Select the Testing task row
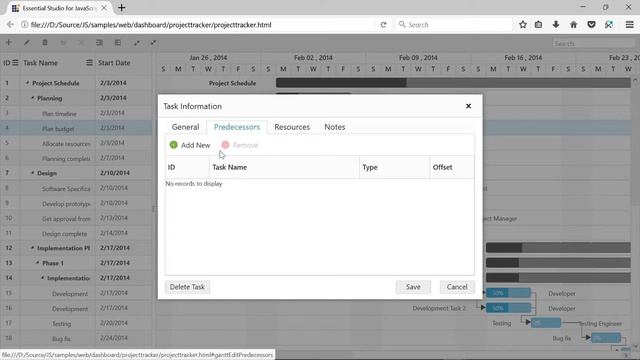The image size is (640, 360). click(76, 323)
